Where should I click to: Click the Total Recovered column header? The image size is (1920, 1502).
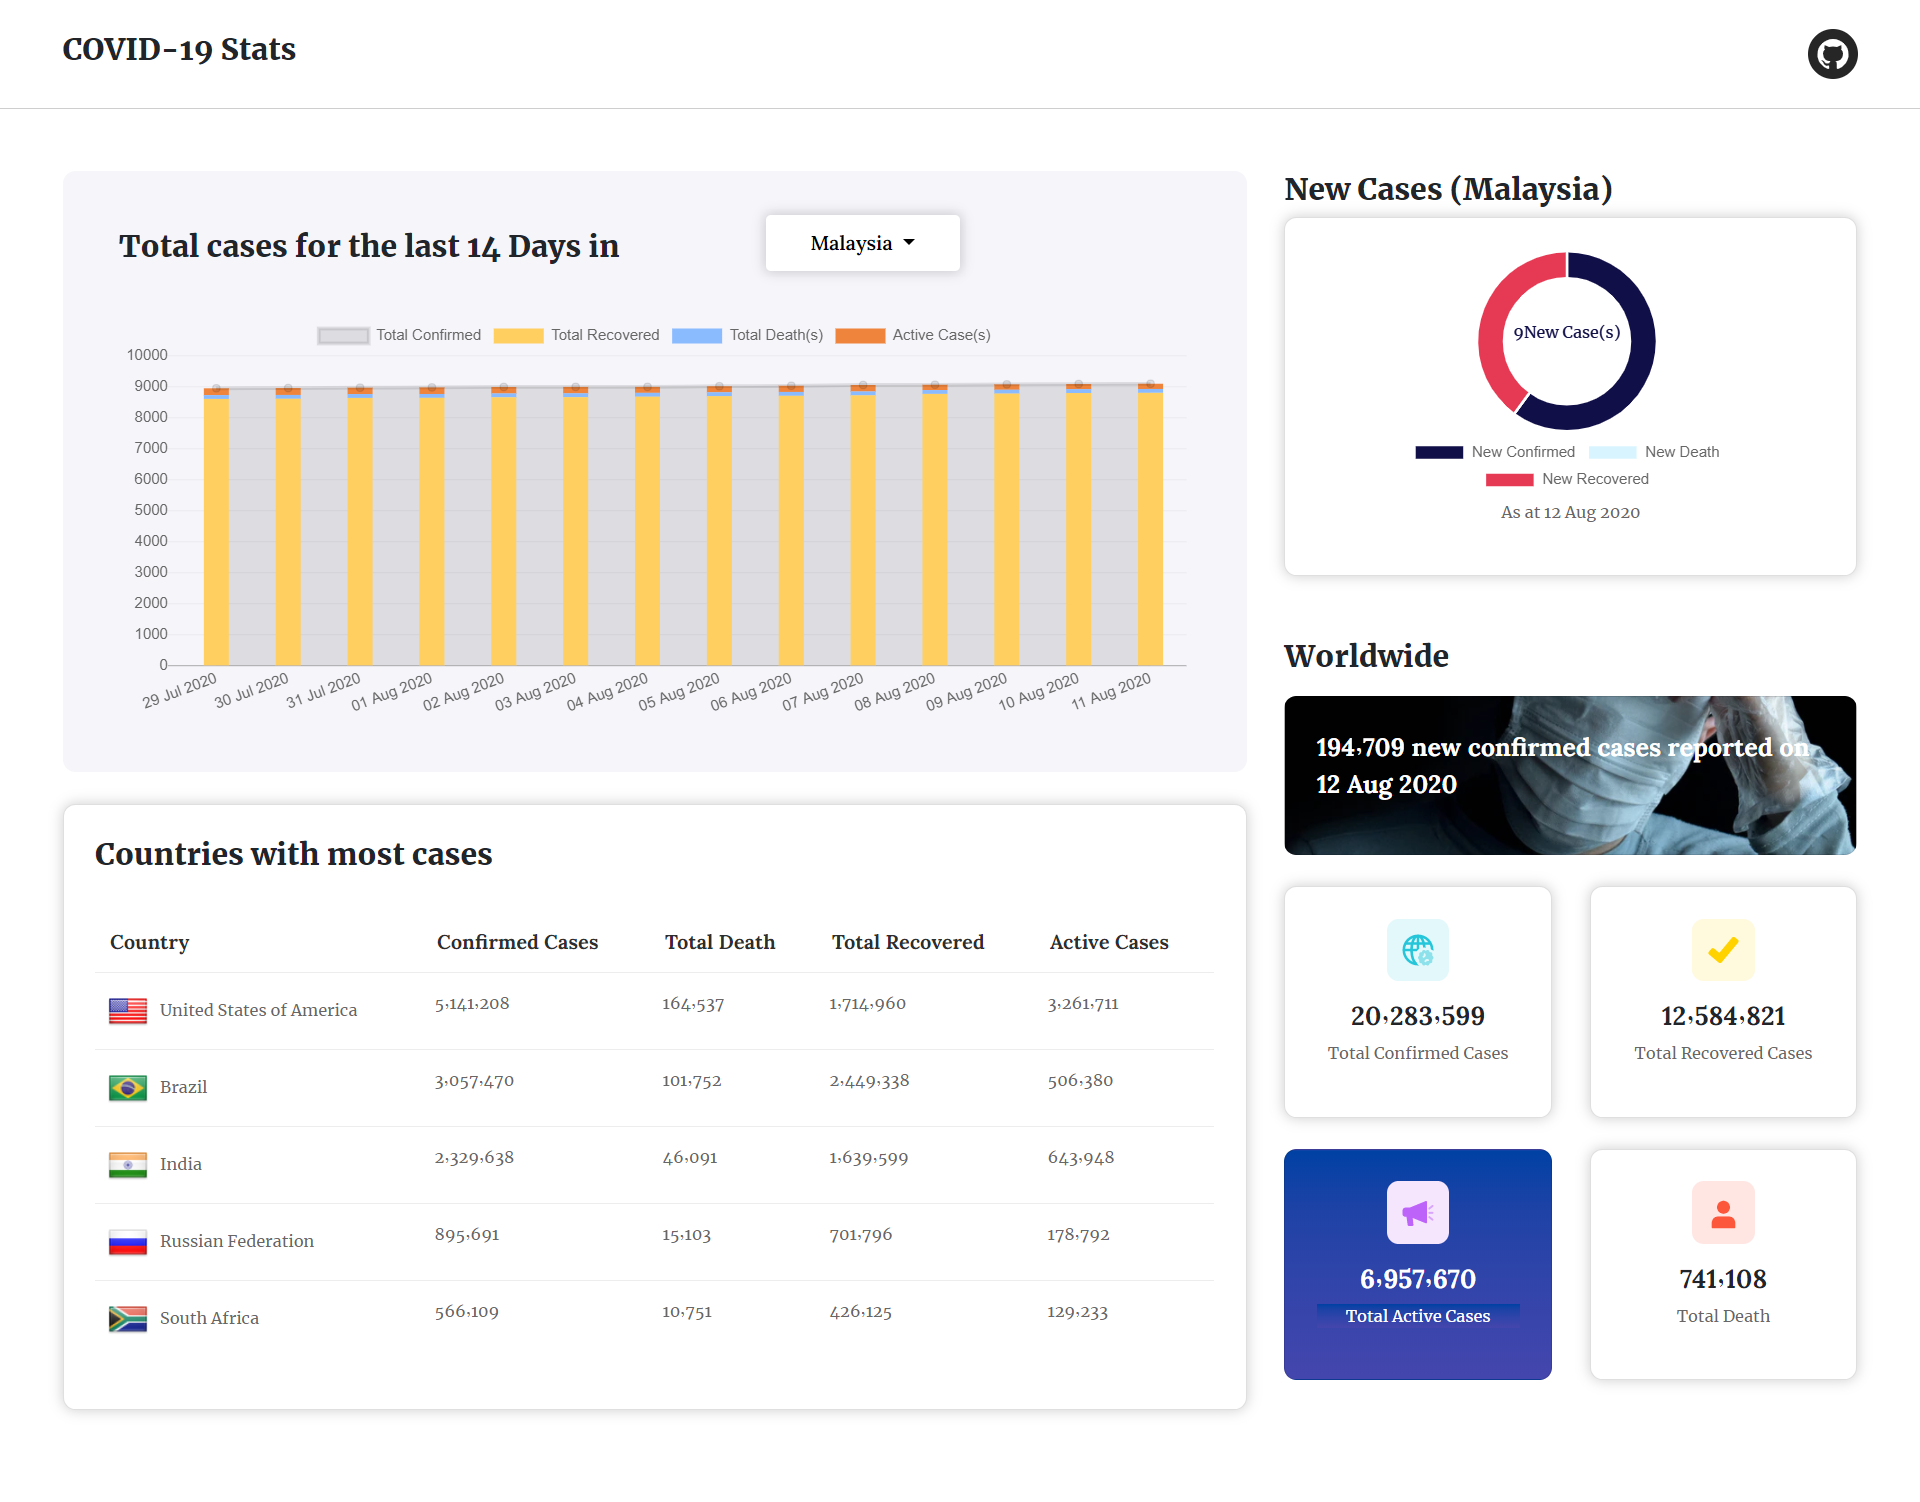click(x=908, y=942)
